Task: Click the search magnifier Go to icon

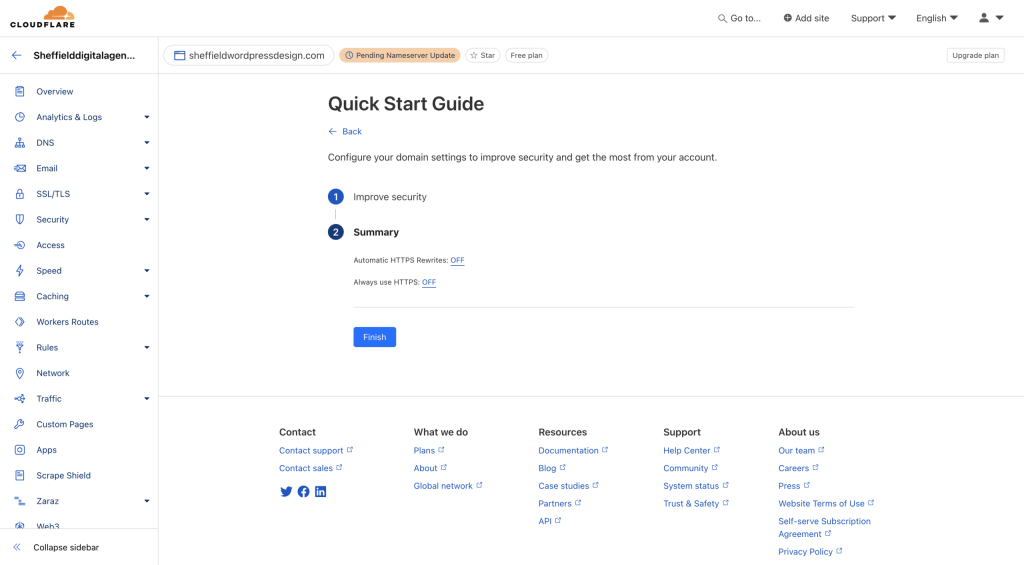Action: (x=722, y=18)
